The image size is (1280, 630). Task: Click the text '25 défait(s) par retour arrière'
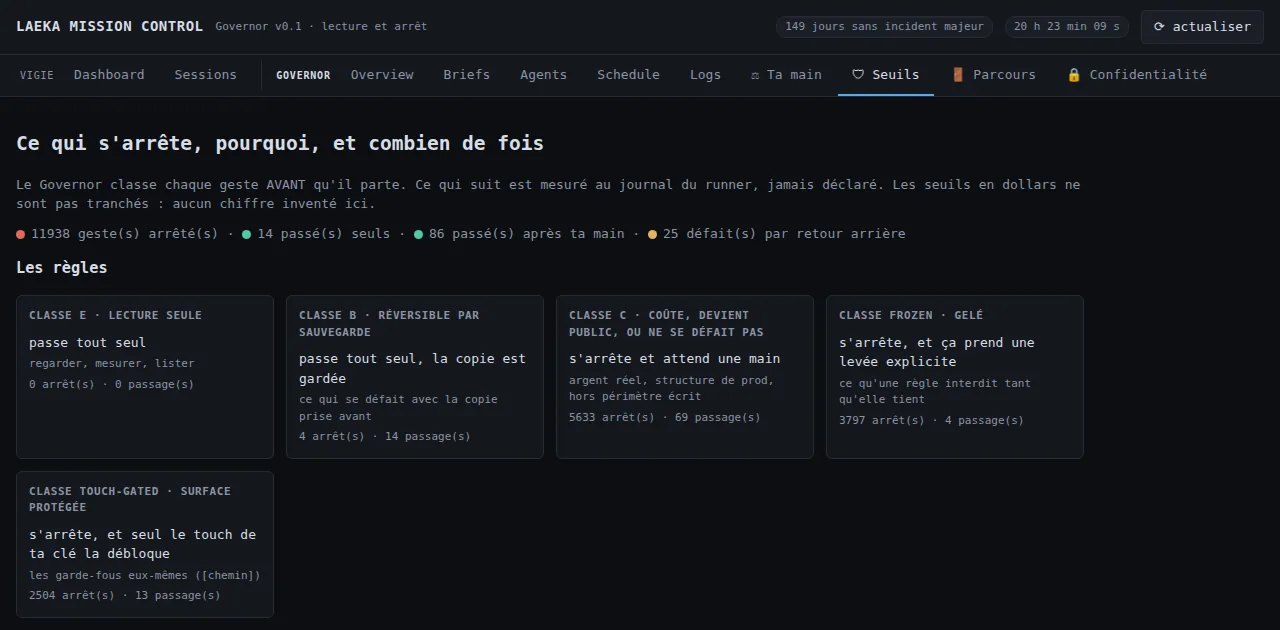pyautogui.click(x=784, y=234)
